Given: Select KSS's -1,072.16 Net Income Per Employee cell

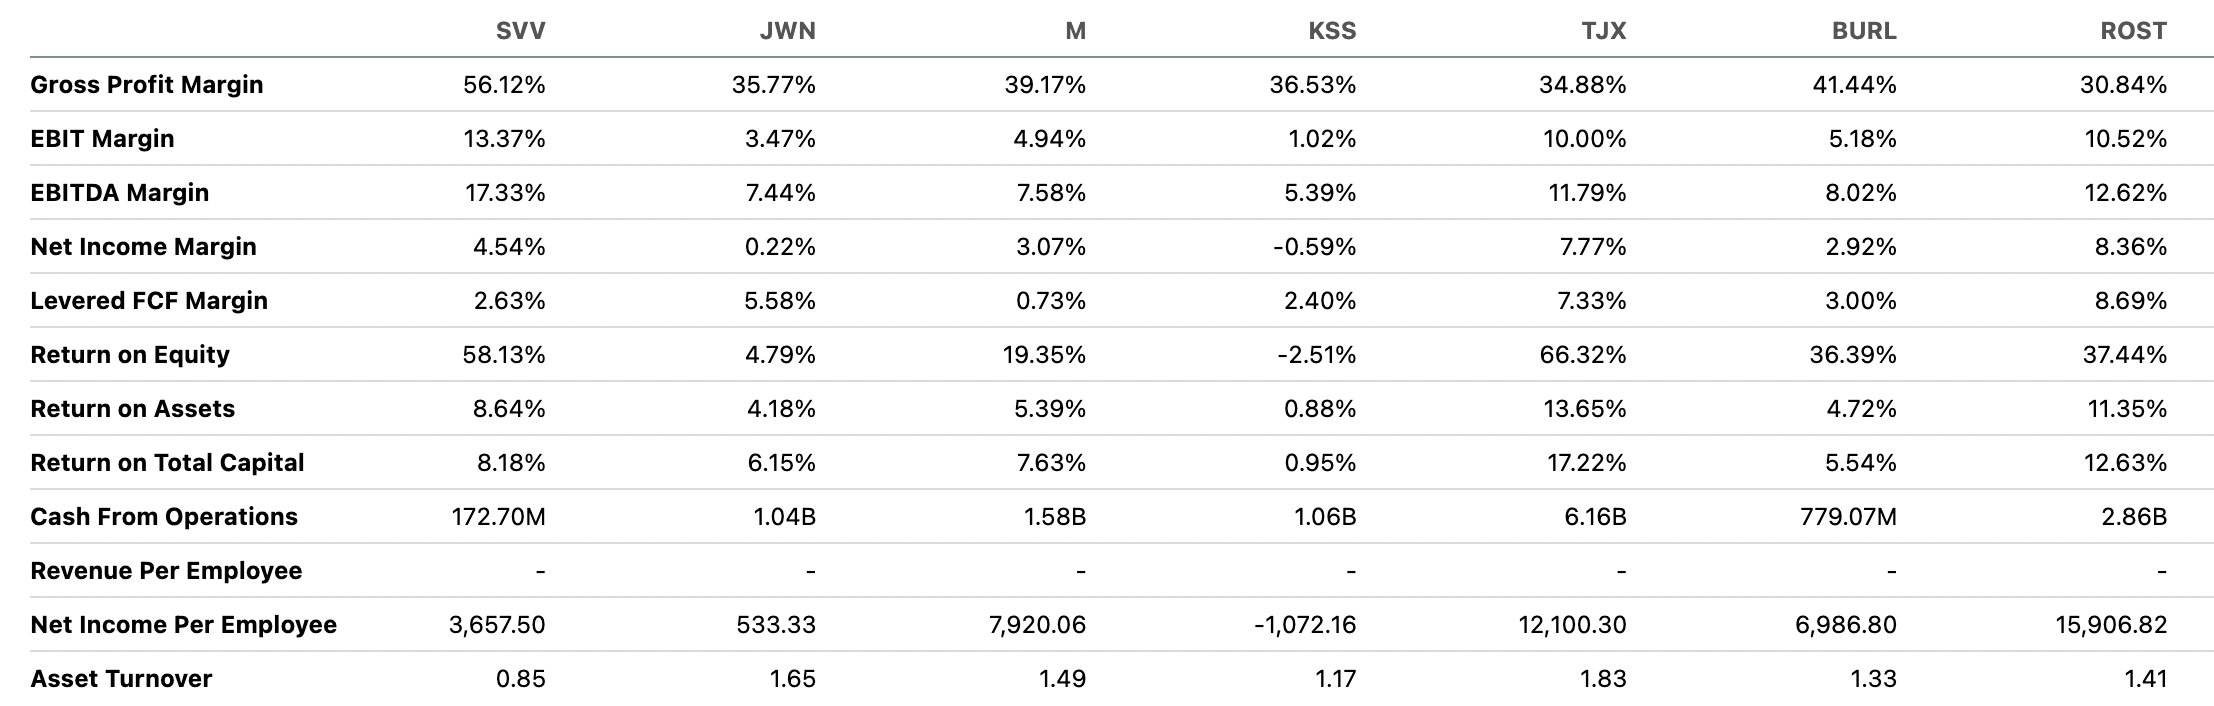Looking at the screenshot, I should click(x=1305, y=625).
